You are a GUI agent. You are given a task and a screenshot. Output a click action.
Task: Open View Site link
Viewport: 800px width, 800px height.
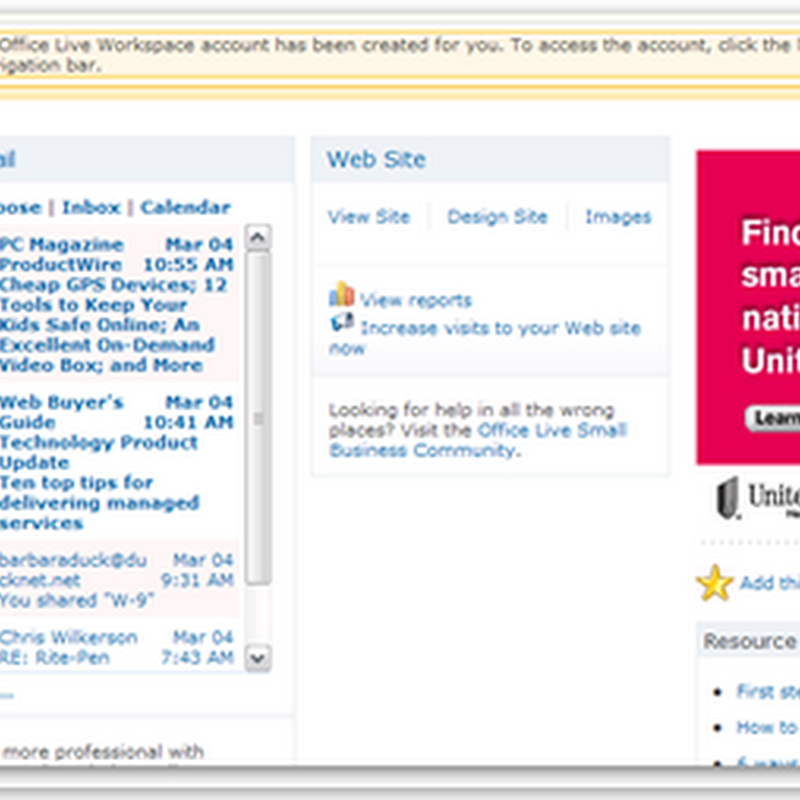[369, 217]
